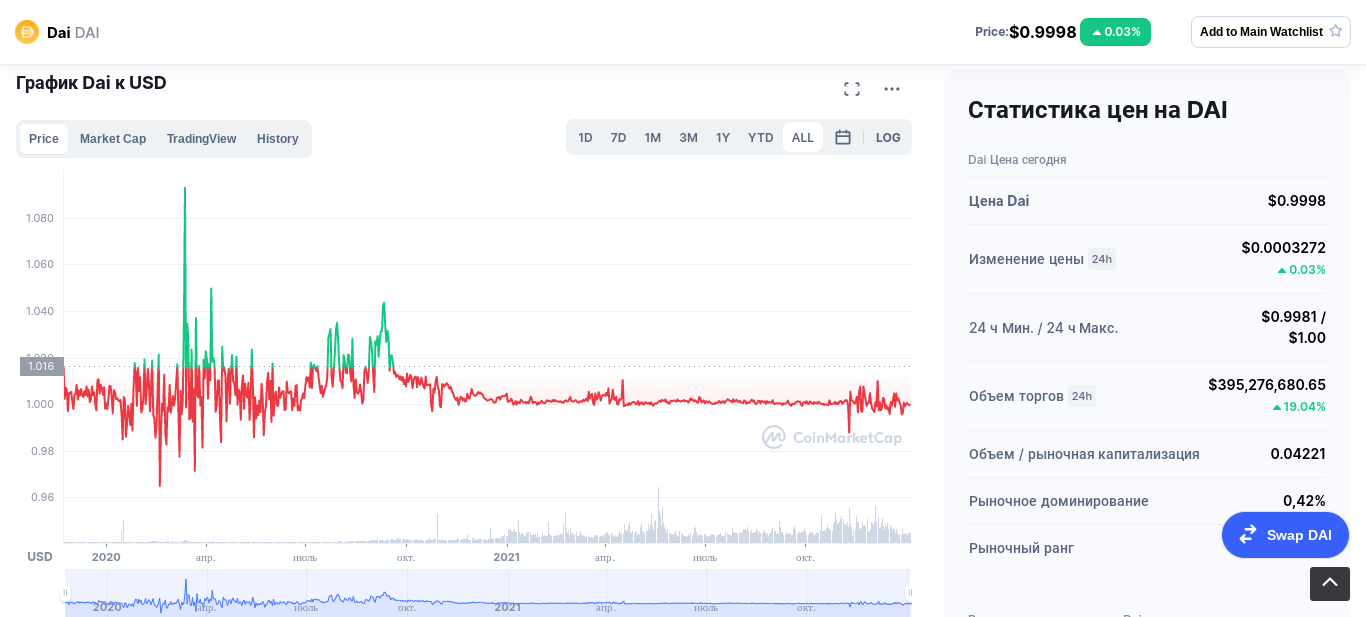Click the 19.04% volume change value
Screen dimensions: 1366x617
click(x=1299, y=407)
